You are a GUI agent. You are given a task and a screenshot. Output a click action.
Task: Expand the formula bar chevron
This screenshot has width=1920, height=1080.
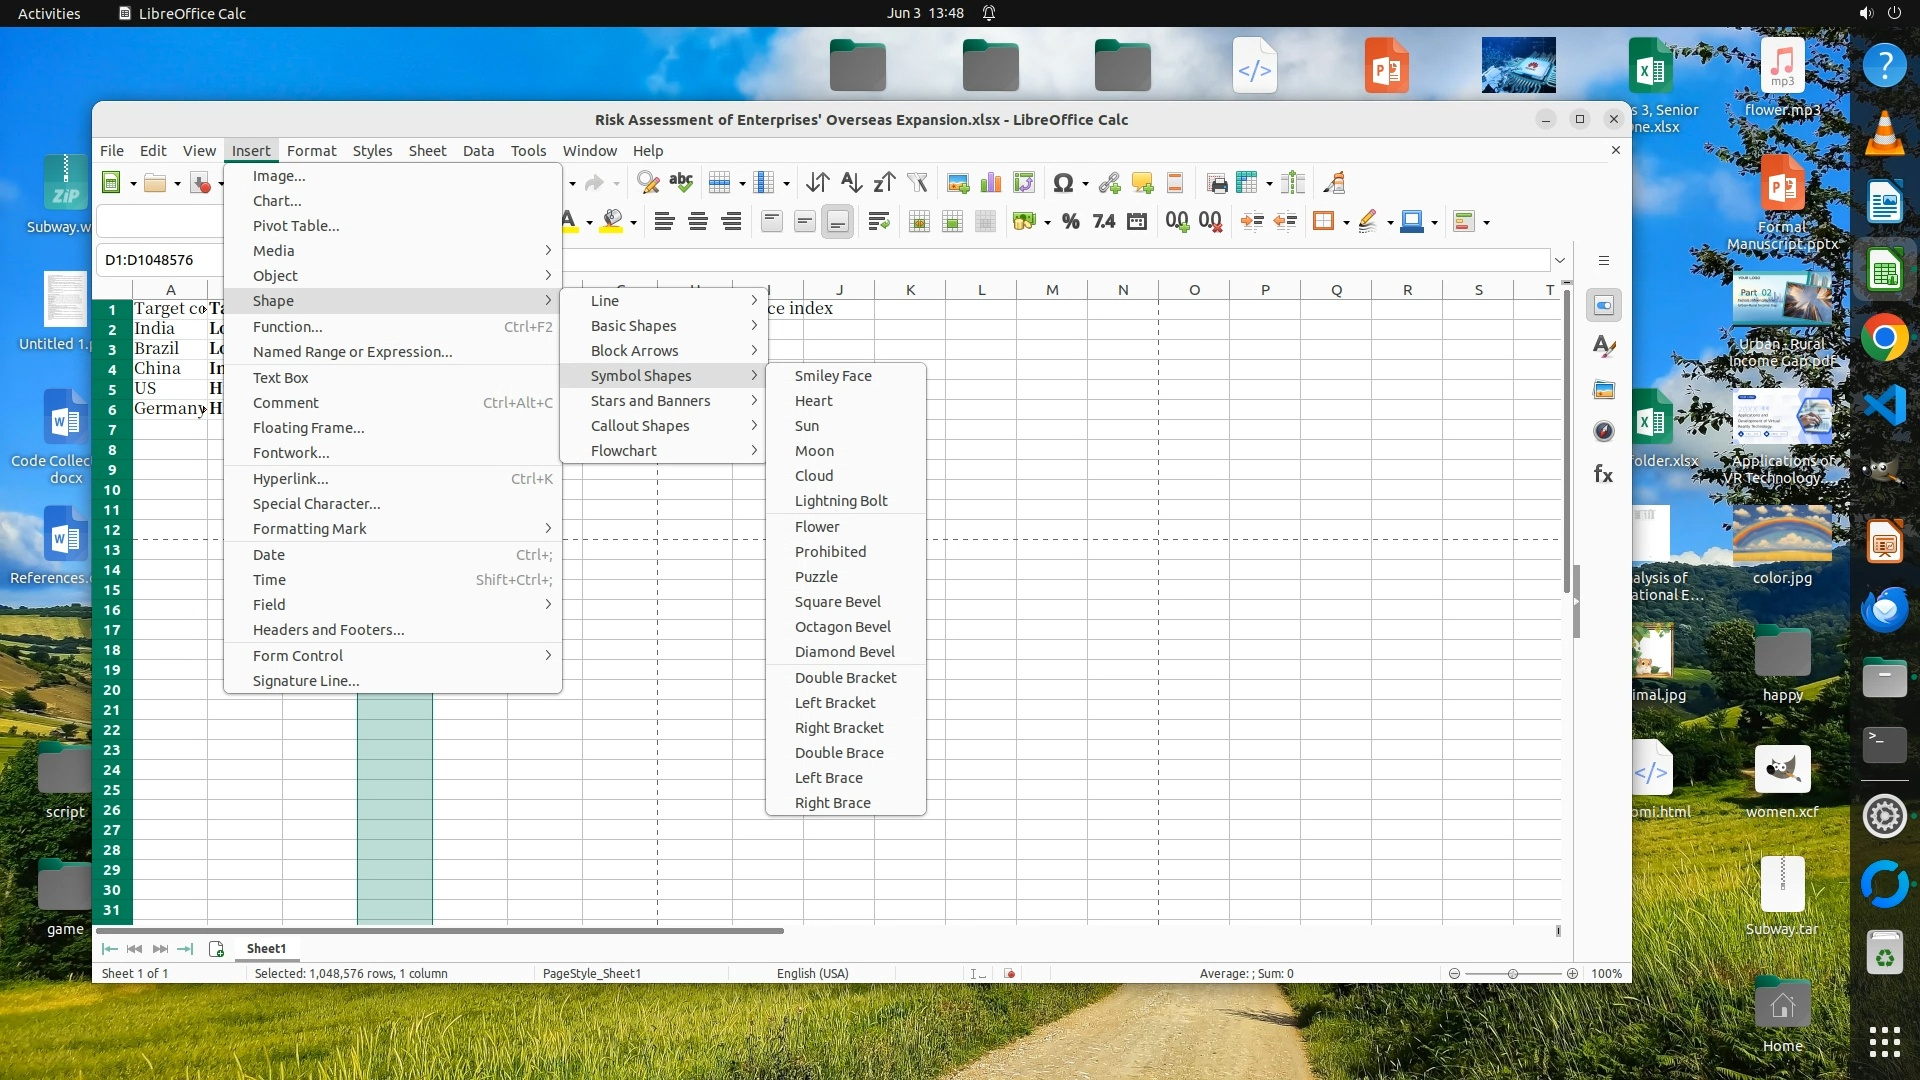1559,260
